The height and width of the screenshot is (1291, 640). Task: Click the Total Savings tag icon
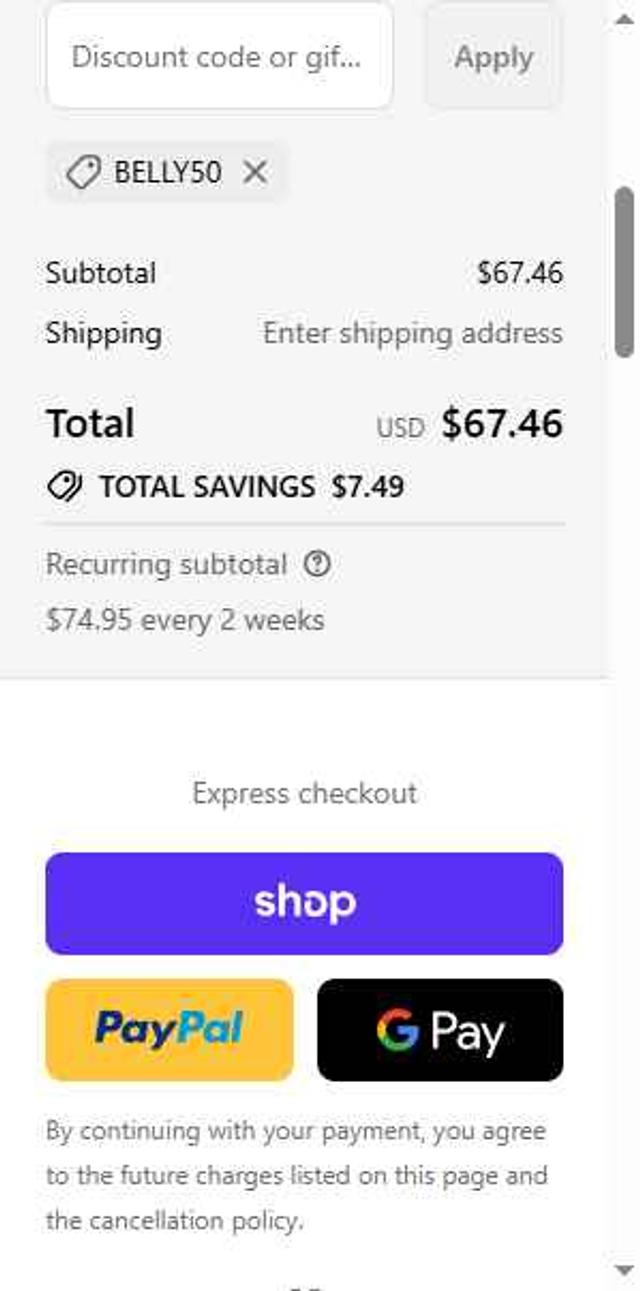[65, 487]
